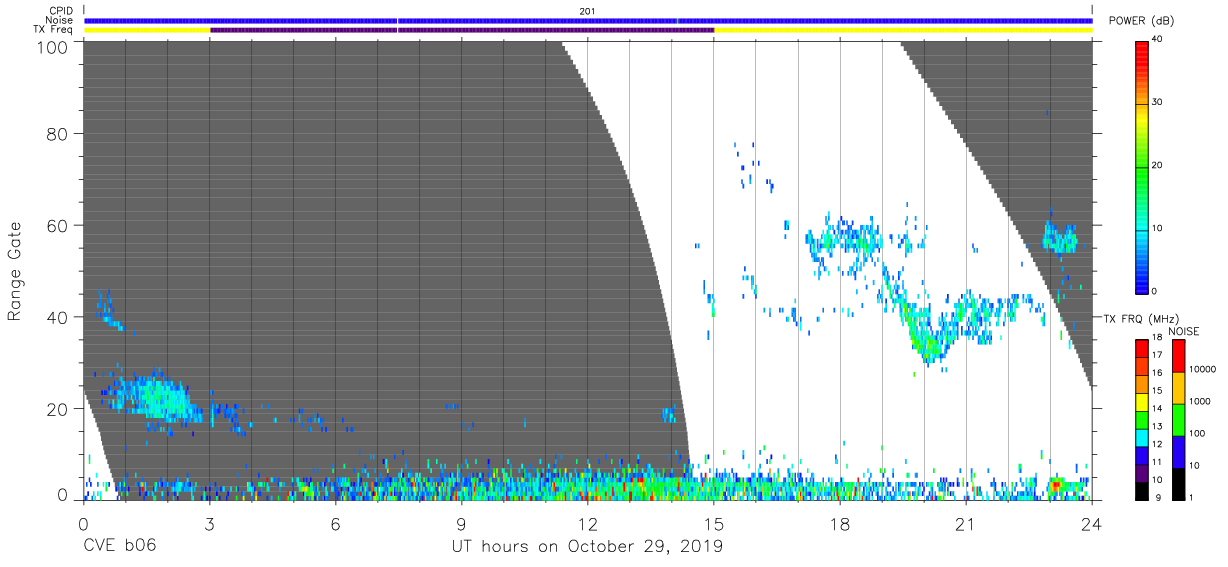Click the NOISE legend title
The image size is (1228, 567).
point(1186,331)
